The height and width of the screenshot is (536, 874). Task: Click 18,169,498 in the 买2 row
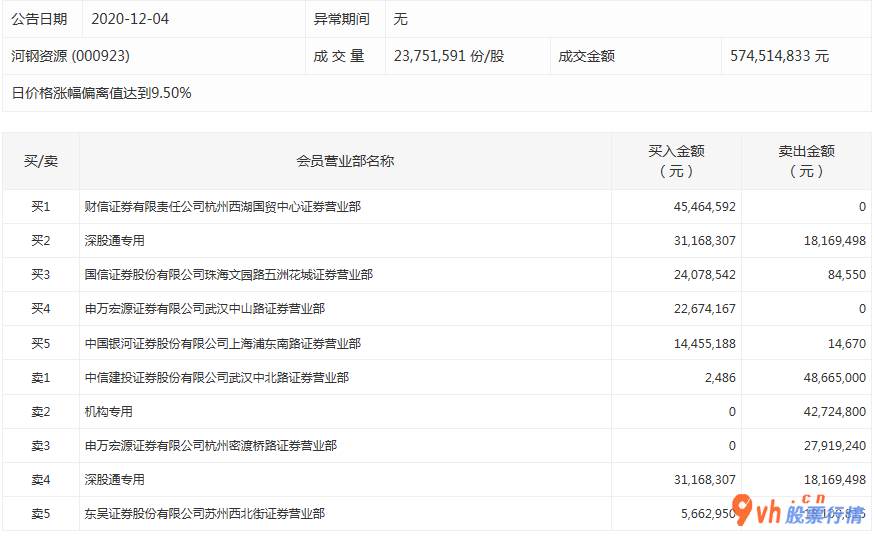click(835, 241)
